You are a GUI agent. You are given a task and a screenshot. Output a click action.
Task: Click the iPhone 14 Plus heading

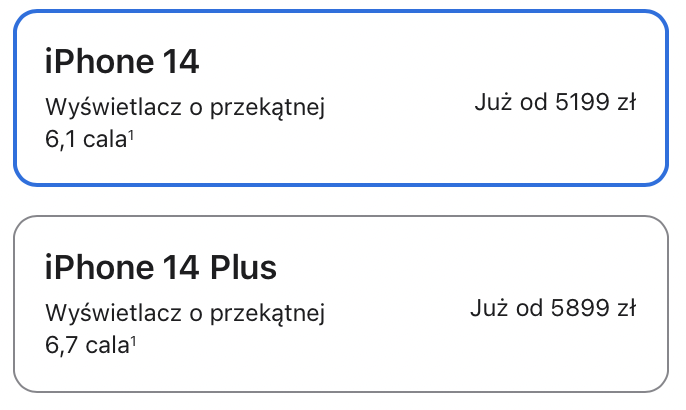(x=161, y=267)
